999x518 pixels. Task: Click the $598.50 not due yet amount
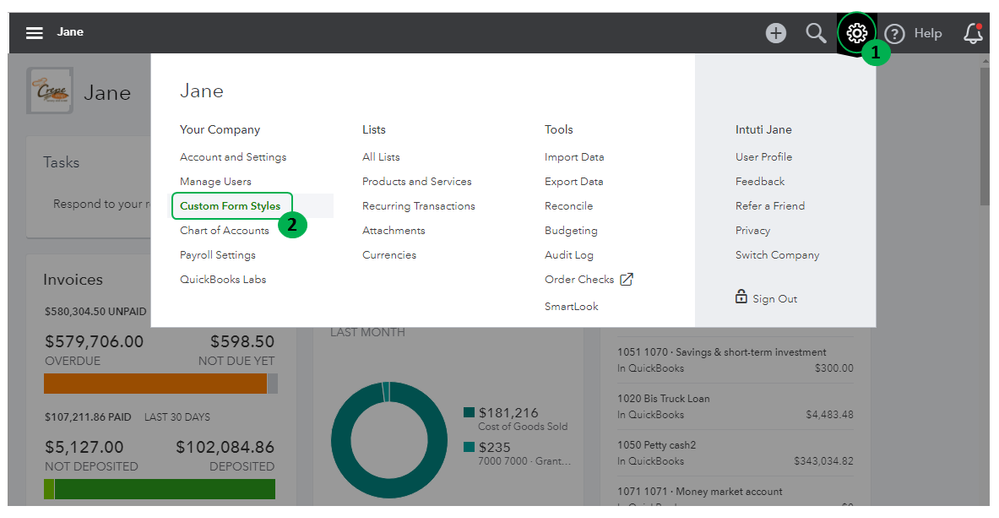point(242,342)
